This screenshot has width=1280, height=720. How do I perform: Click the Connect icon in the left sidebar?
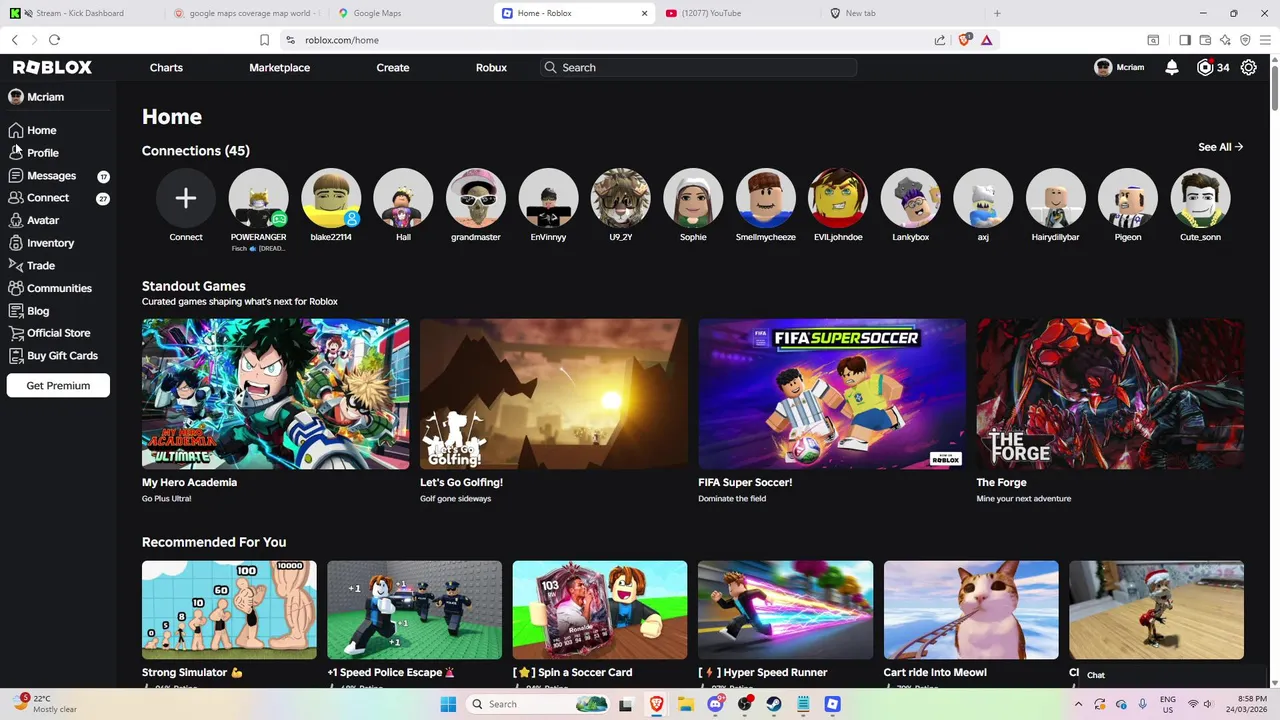point(16,198)
